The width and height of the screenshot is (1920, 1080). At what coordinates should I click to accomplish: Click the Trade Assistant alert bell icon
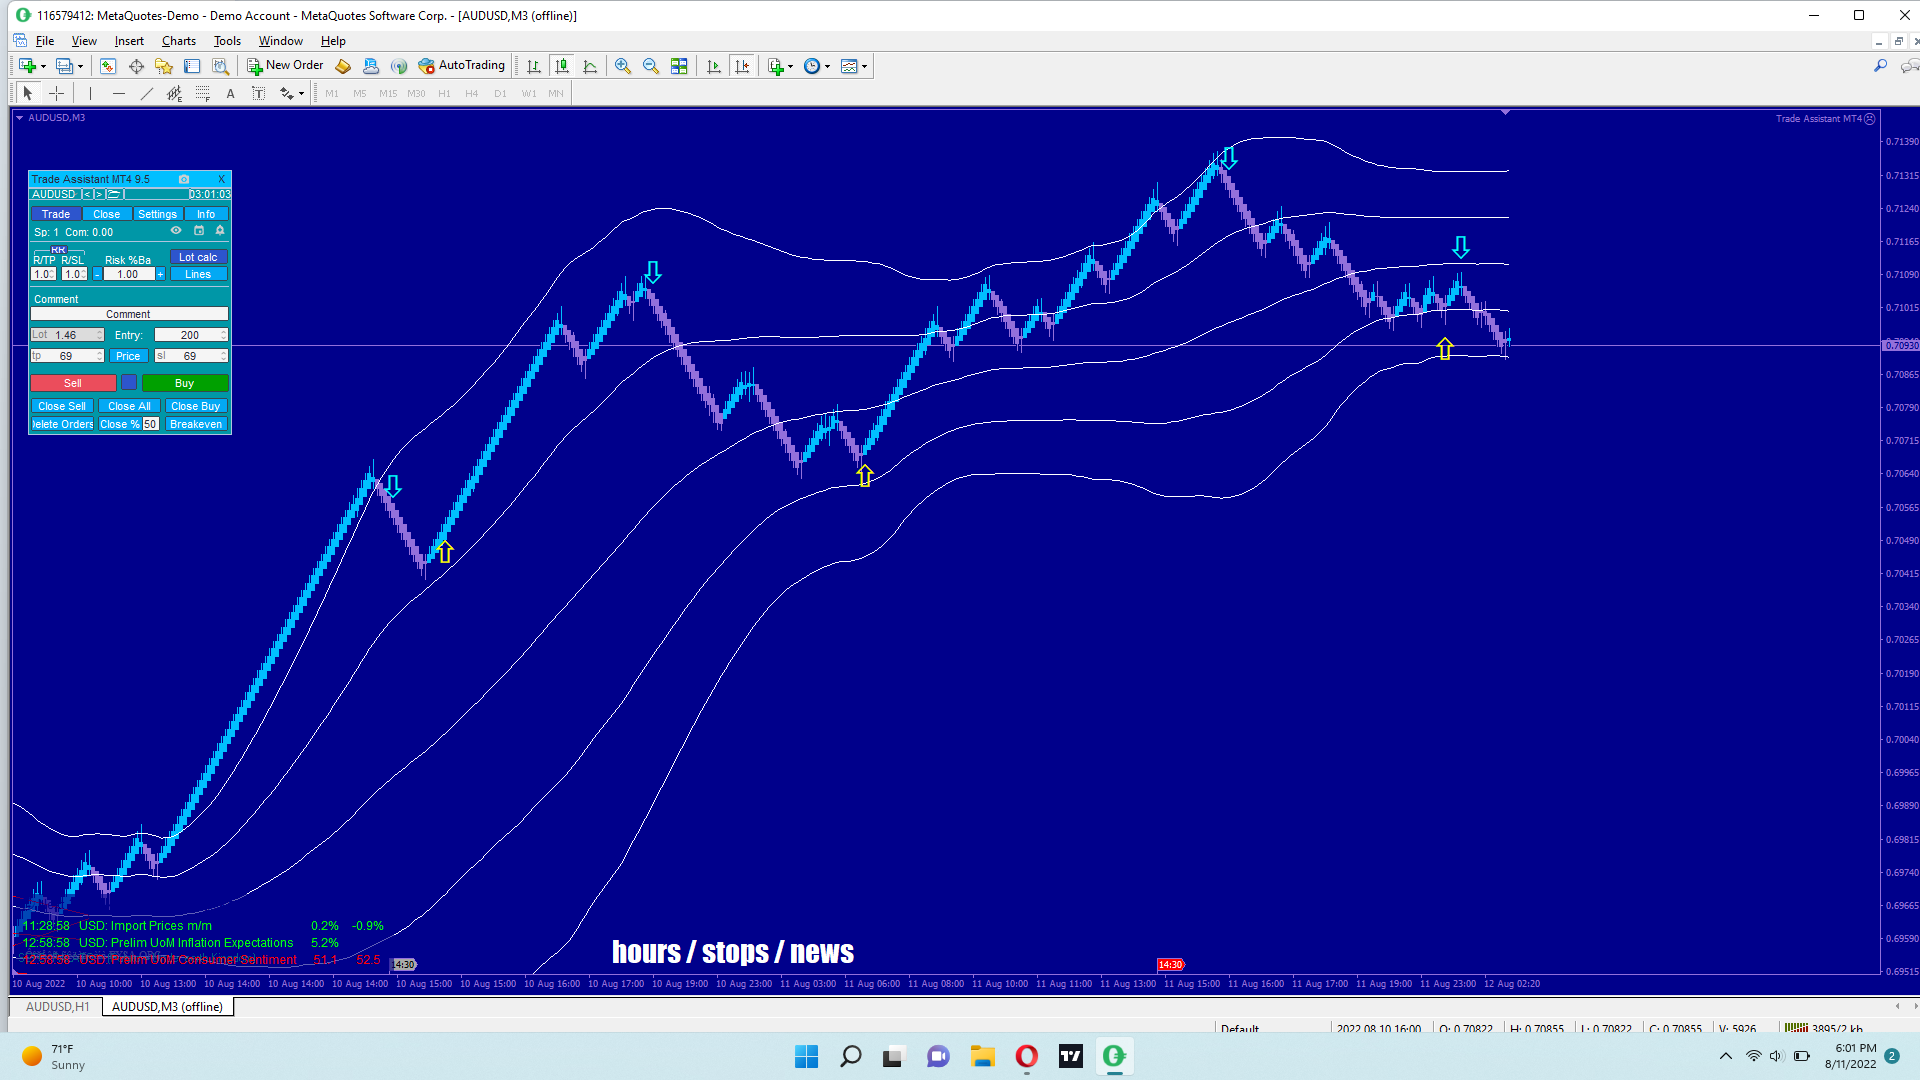[220, 231]
